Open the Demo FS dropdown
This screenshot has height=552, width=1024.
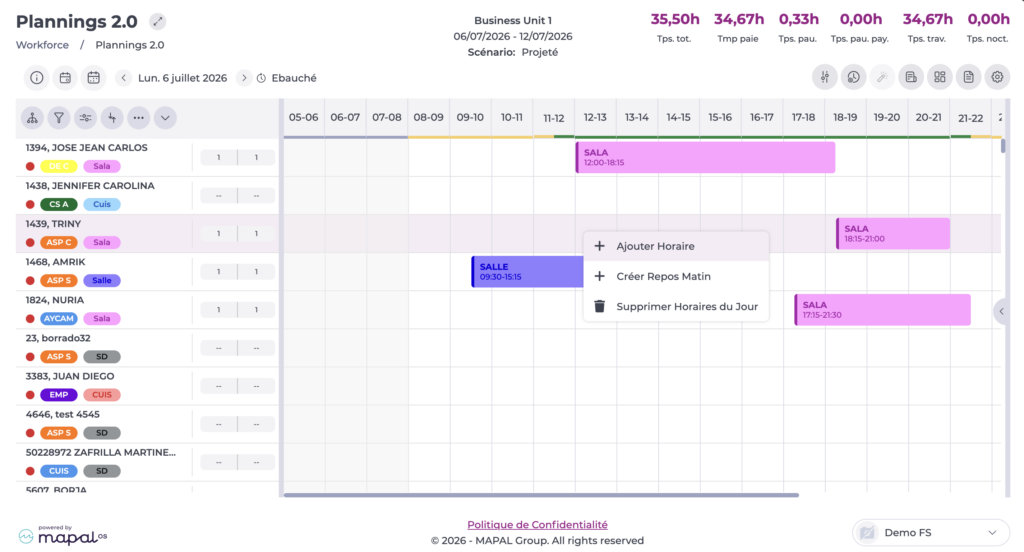[x=931, y=532]
